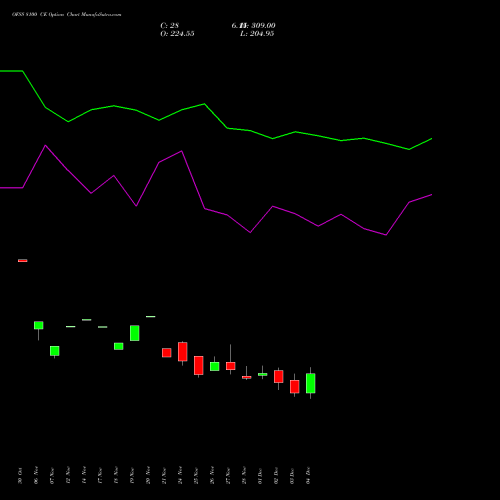This screenshot has width=500, height=500.
Task: Click the '30 Oct' date label
Action: tap(20, 476)
